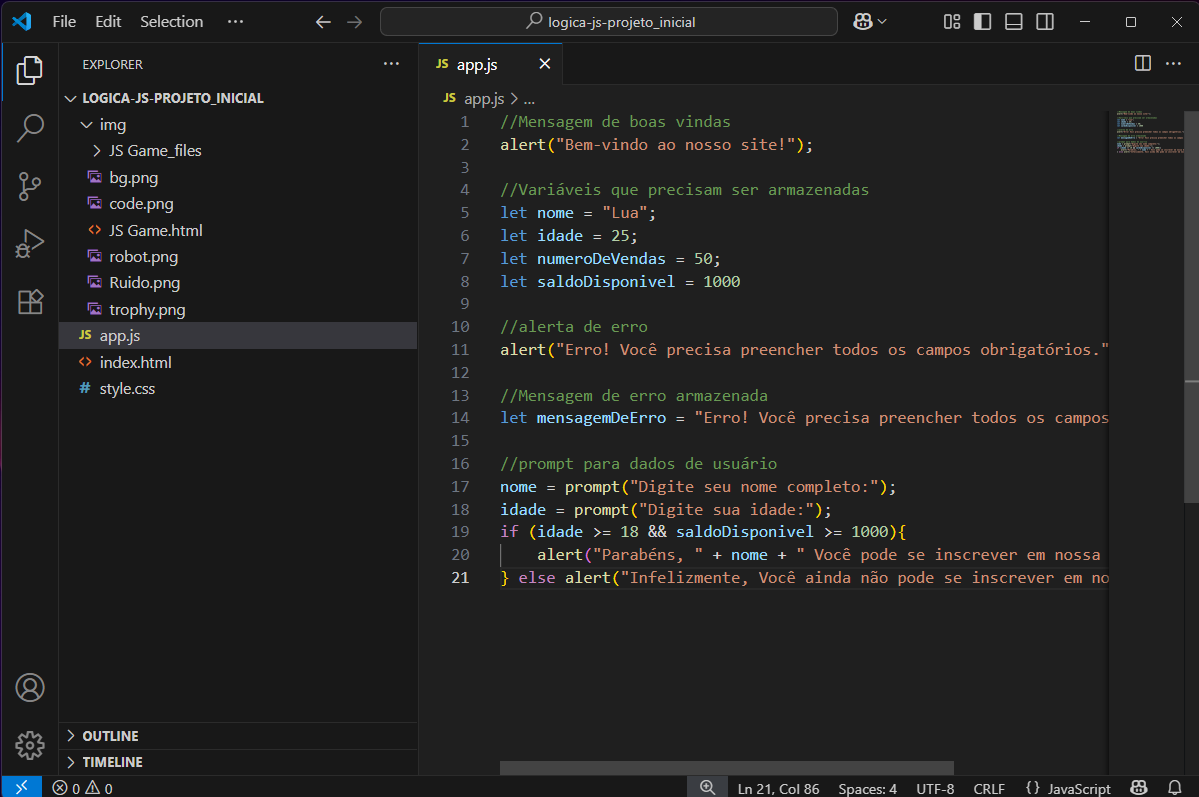Collapse the LOGICA-JS-PROJETO_INICIAL folder section
This screenshot has height=797, width=1199.
(x=70, y=99)
